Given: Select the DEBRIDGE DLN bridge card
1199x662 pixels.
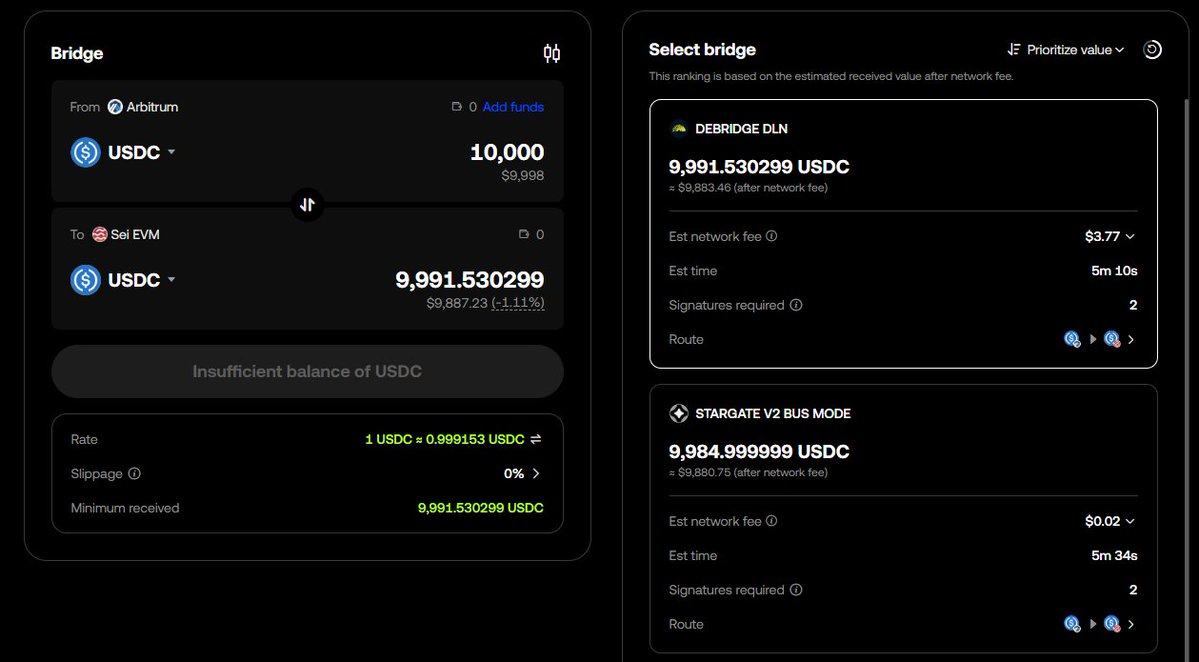Looking at the screenshot, I should coord(903,234).
